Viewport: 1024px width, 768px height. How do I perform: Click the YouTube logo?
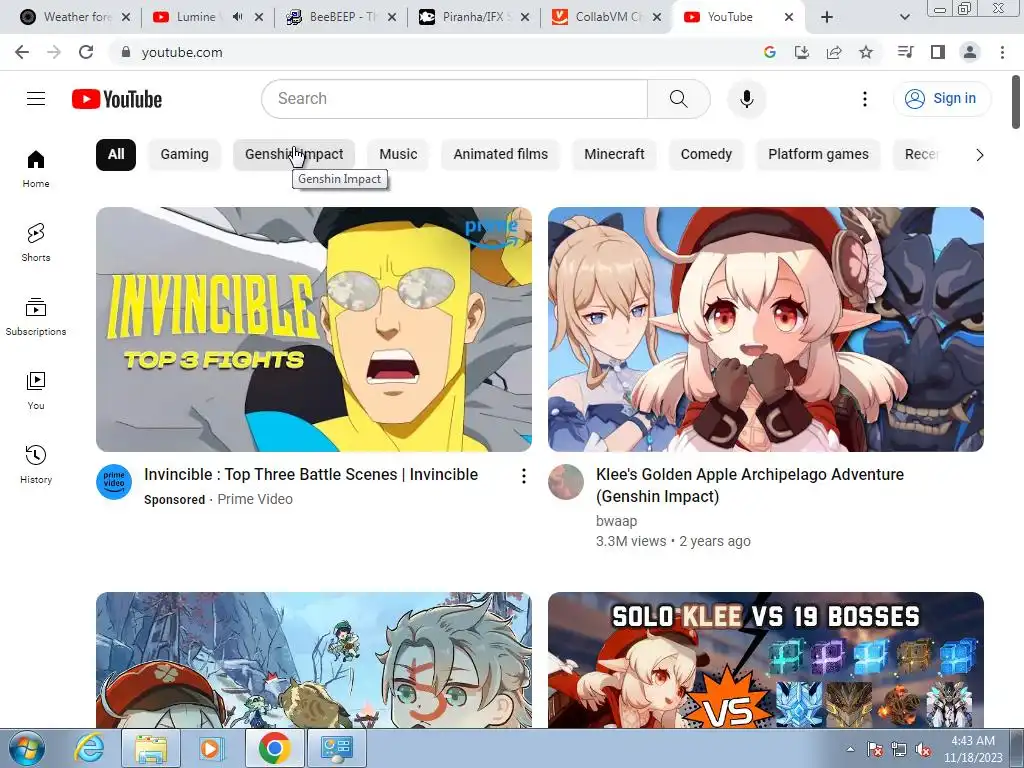click(117, 99)
